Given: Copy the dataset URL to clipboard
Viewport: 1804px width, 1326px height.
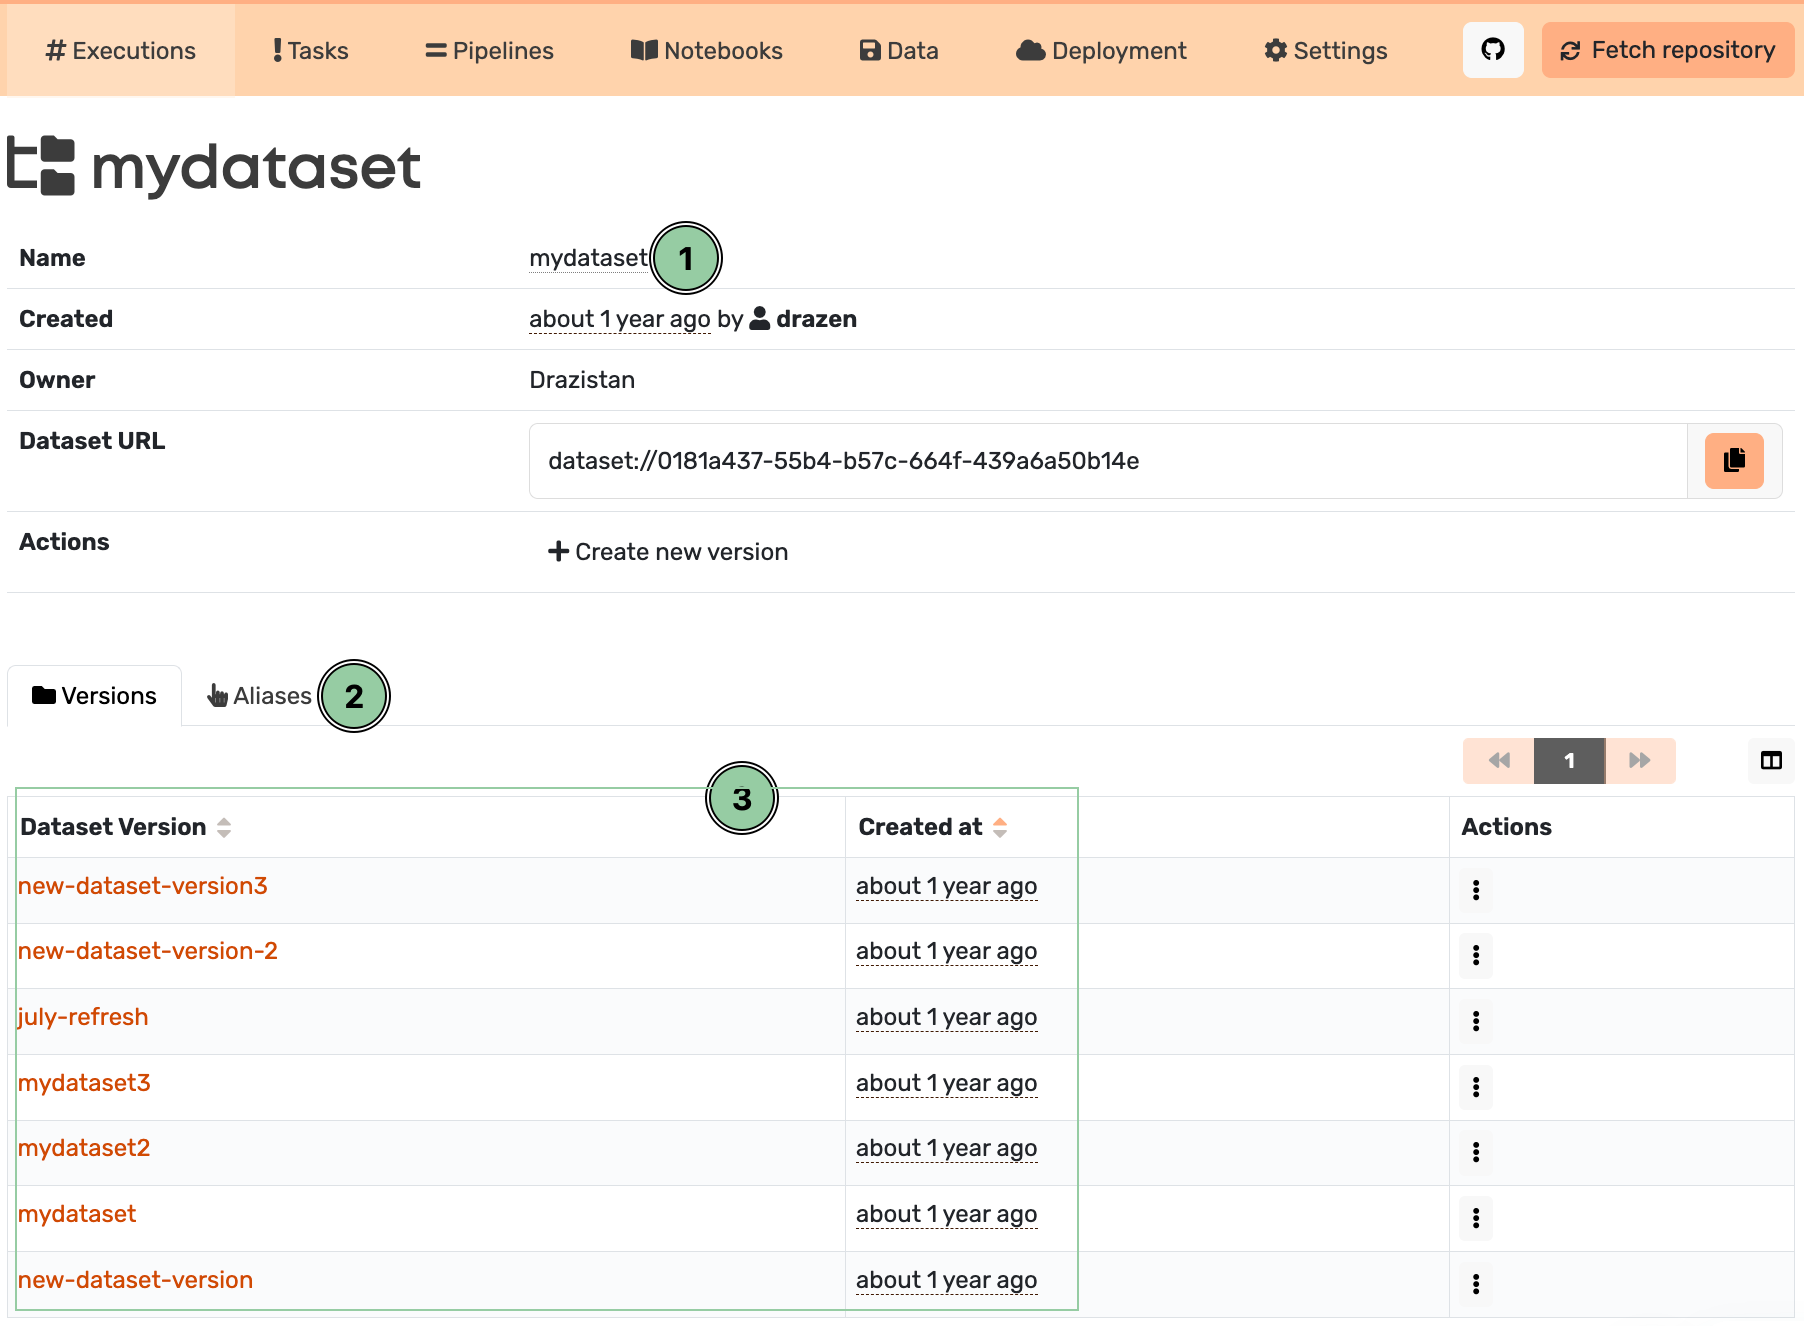Looking at the screenshot, I should [x=1733, y=461].
